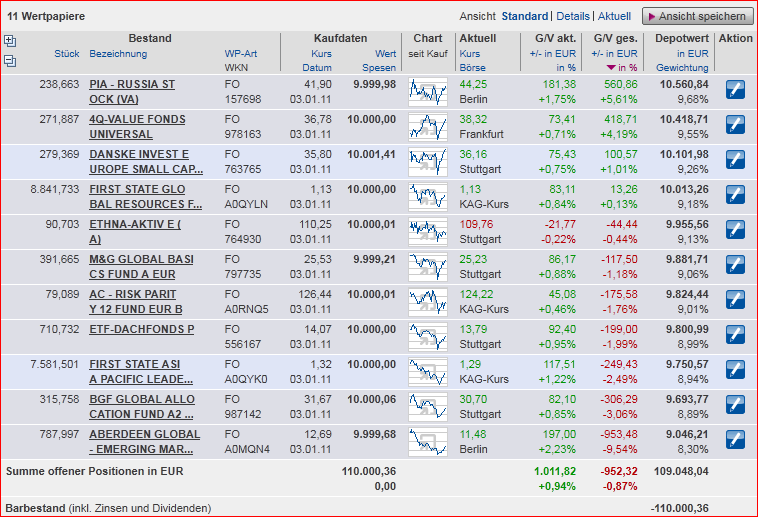Open action icon for BGF Global Allocation
Screen dimensions: 758x517
pos(735,405)
